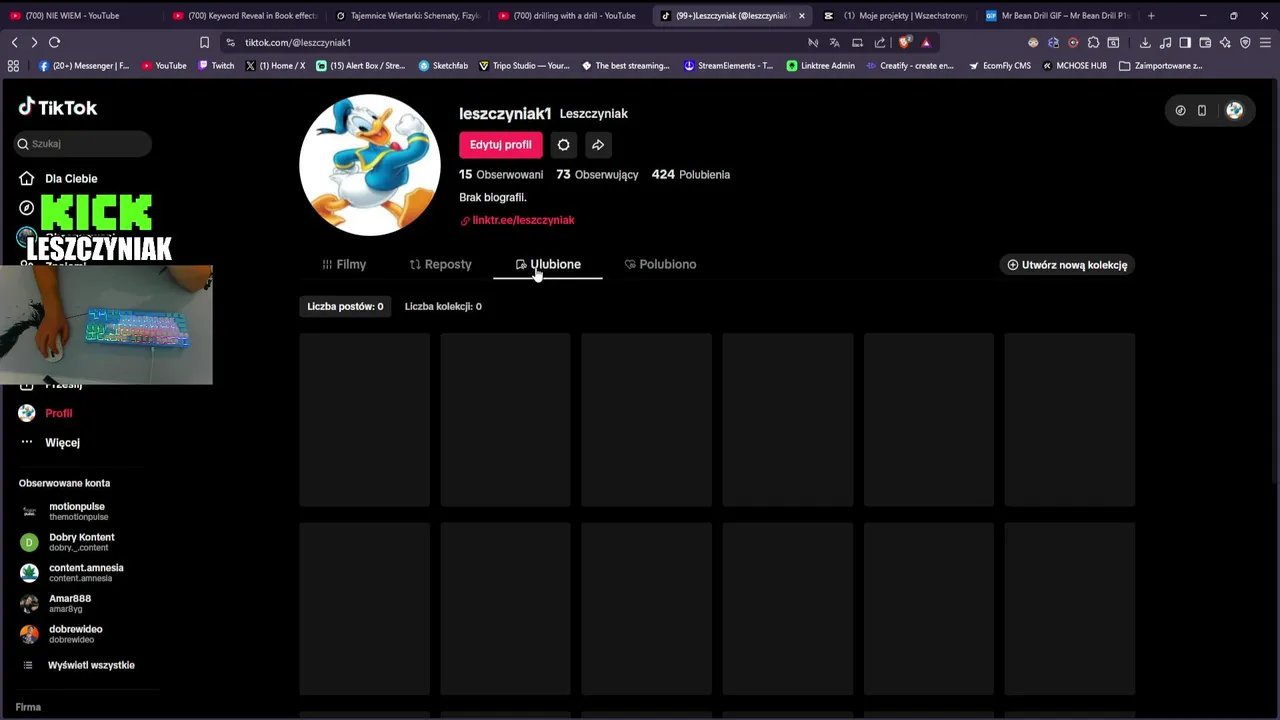Open the compass Explore icon in sidebar
Image resolution: width=1280 pixels, height=720 pixels.
click(x=27, y=208)
